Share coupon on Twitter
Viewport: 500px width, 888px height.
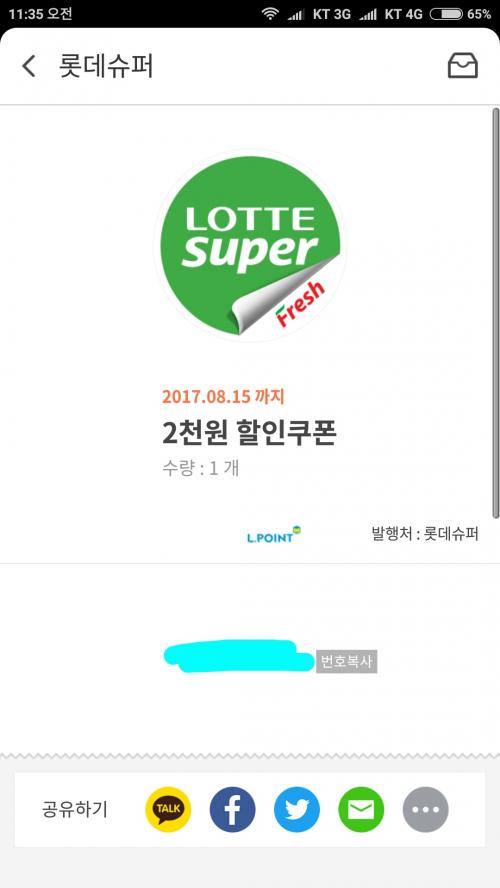tap(297, 809)
